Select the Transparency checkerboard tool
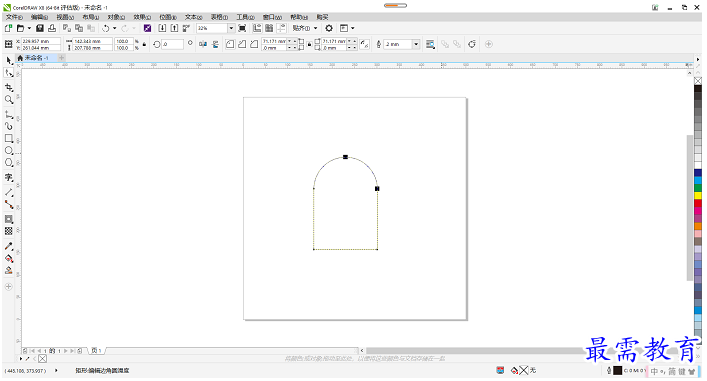This screenshot has height=381, width=707. [x=9, y=231]
